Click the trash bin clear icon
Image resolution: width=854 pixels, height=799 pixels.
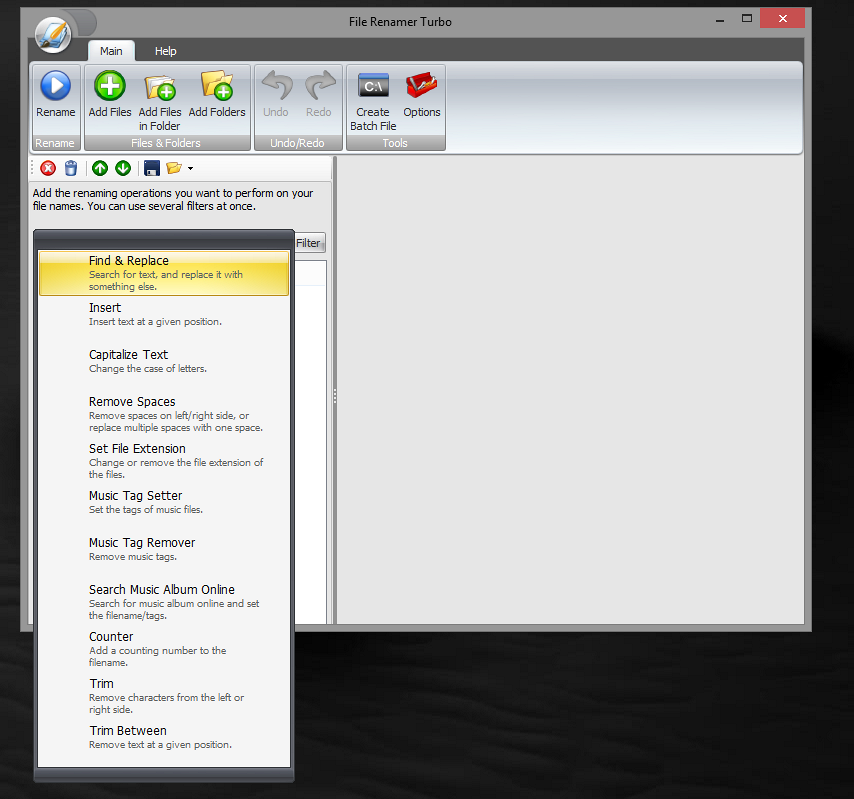point(70,168)
